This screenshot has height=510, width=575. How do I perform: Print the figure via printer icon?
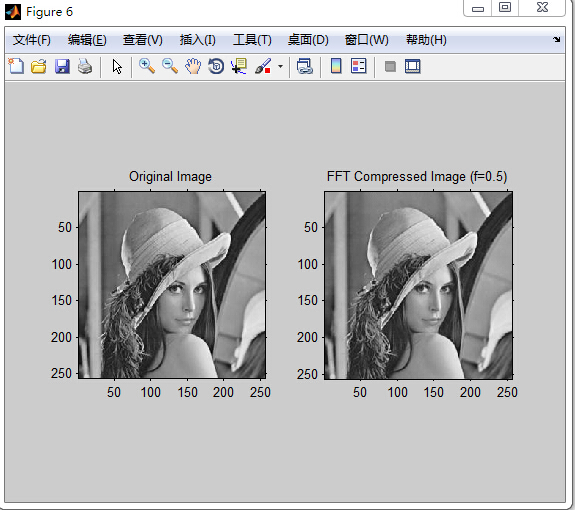(85, 66)
